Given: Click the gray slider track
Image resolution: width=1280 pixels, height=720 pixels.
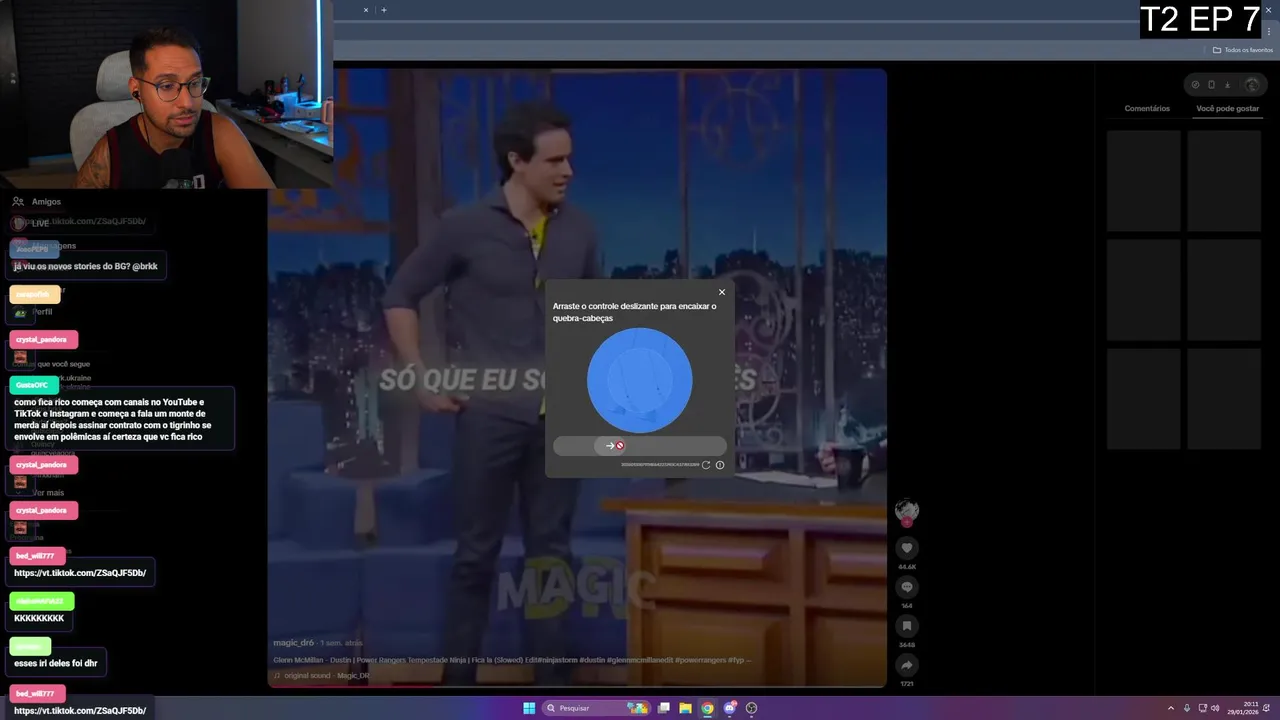Looking at the screenshot, I should pos(640,446).
